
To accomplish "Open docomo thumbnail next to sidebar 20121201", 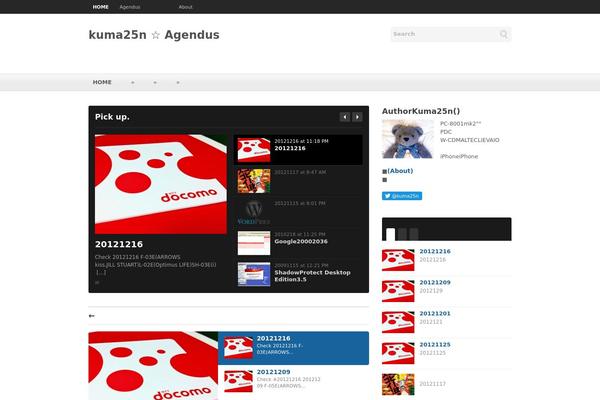I will 398,322.
